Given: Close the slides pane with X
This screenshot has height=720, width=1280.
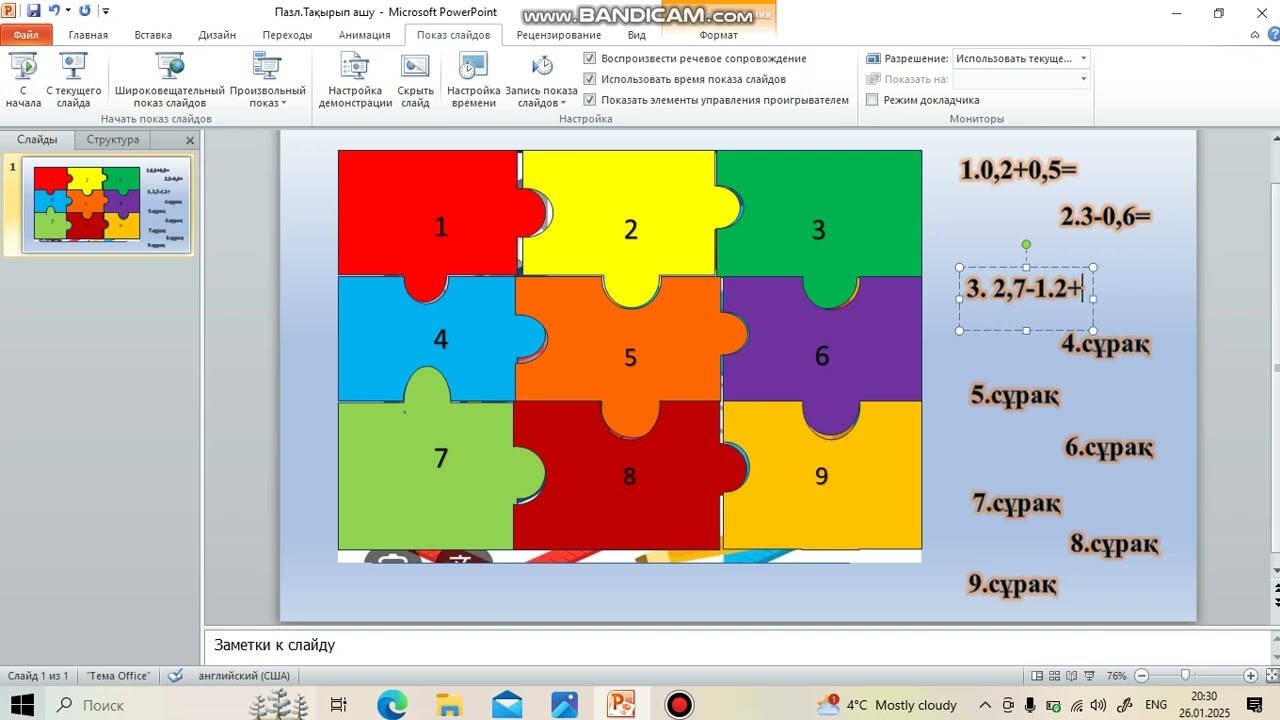Looking at the screenshot, I should pyautogui.click(x=190, y=140).
